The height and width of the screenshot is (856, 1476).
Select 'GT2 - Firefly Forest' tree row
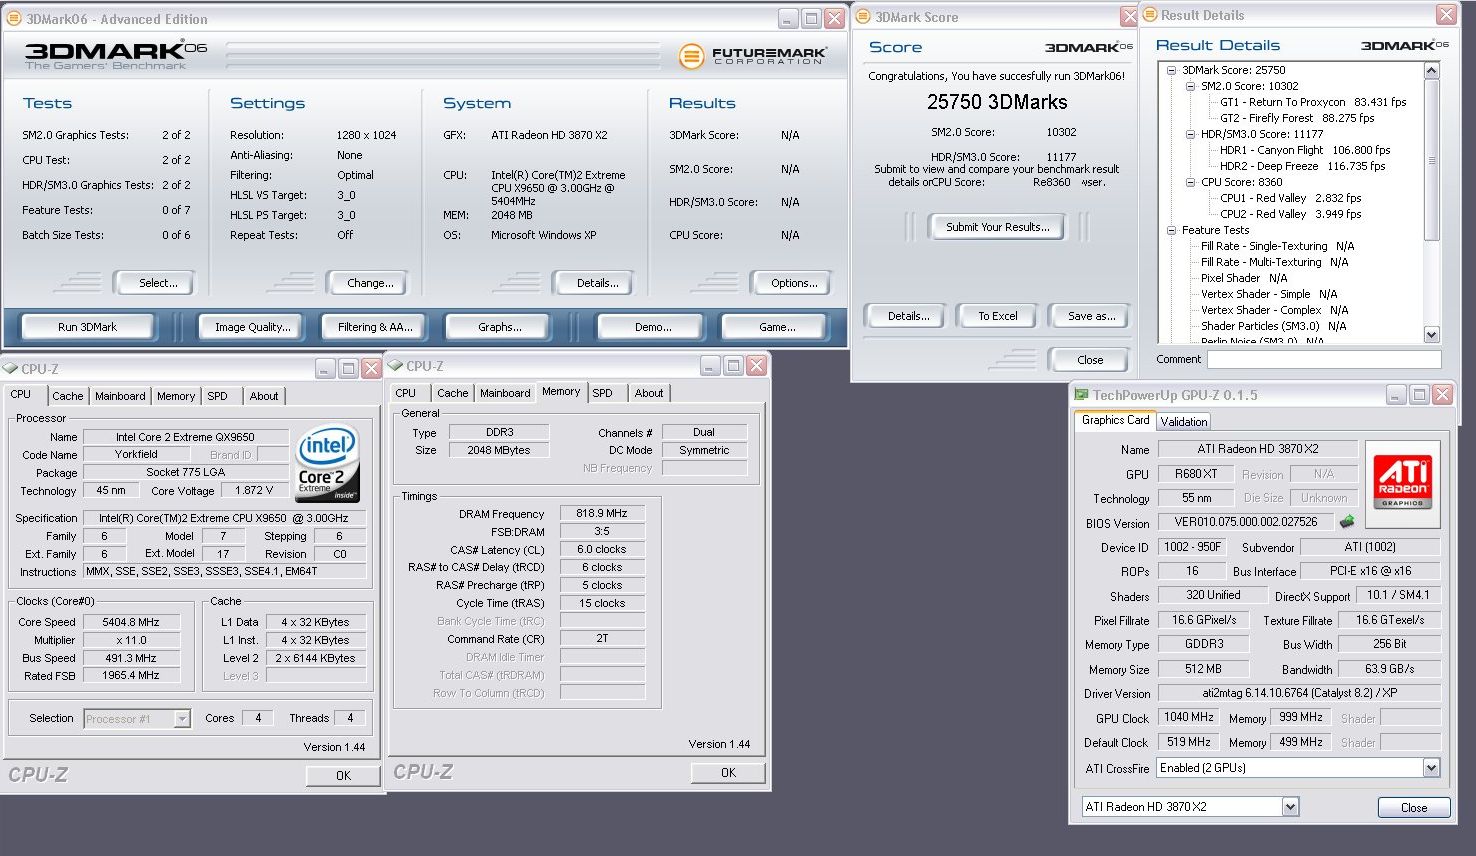(1297, 118)
